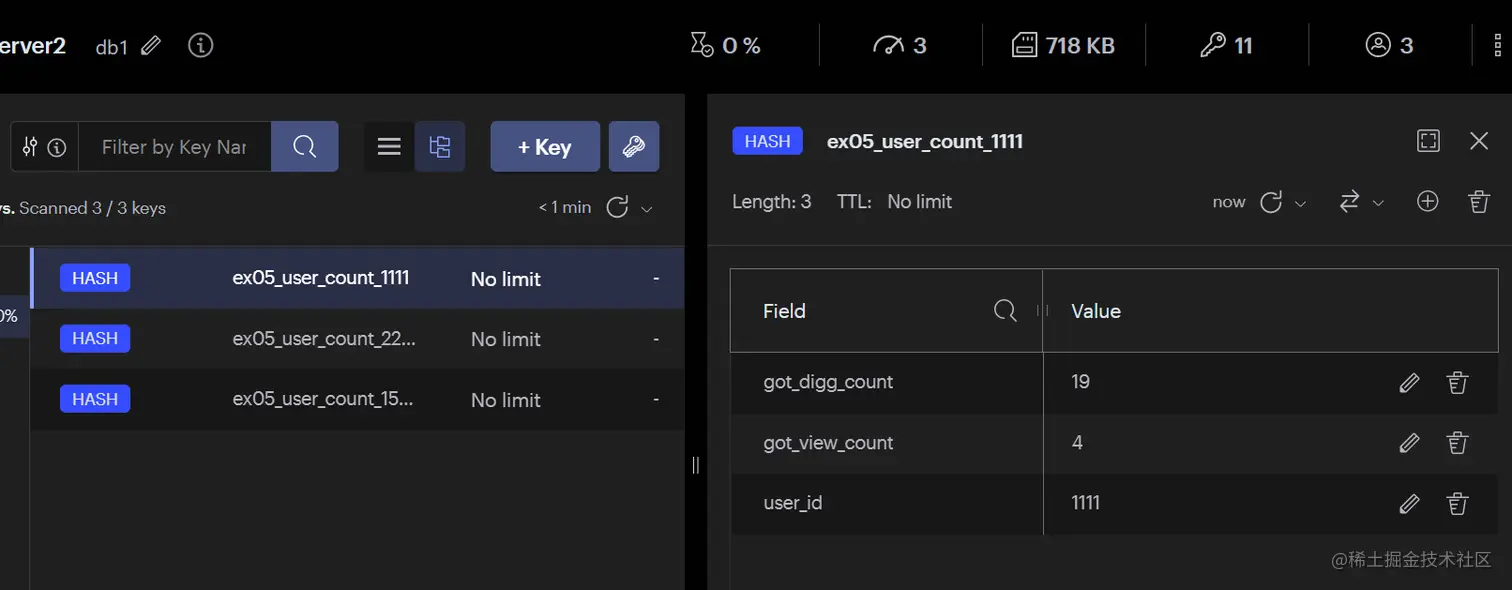This screenshot has width=1512, height=590.
Task: Click the No limit TTL of ex05_user_count_1111 row
Action: (505, 279)
